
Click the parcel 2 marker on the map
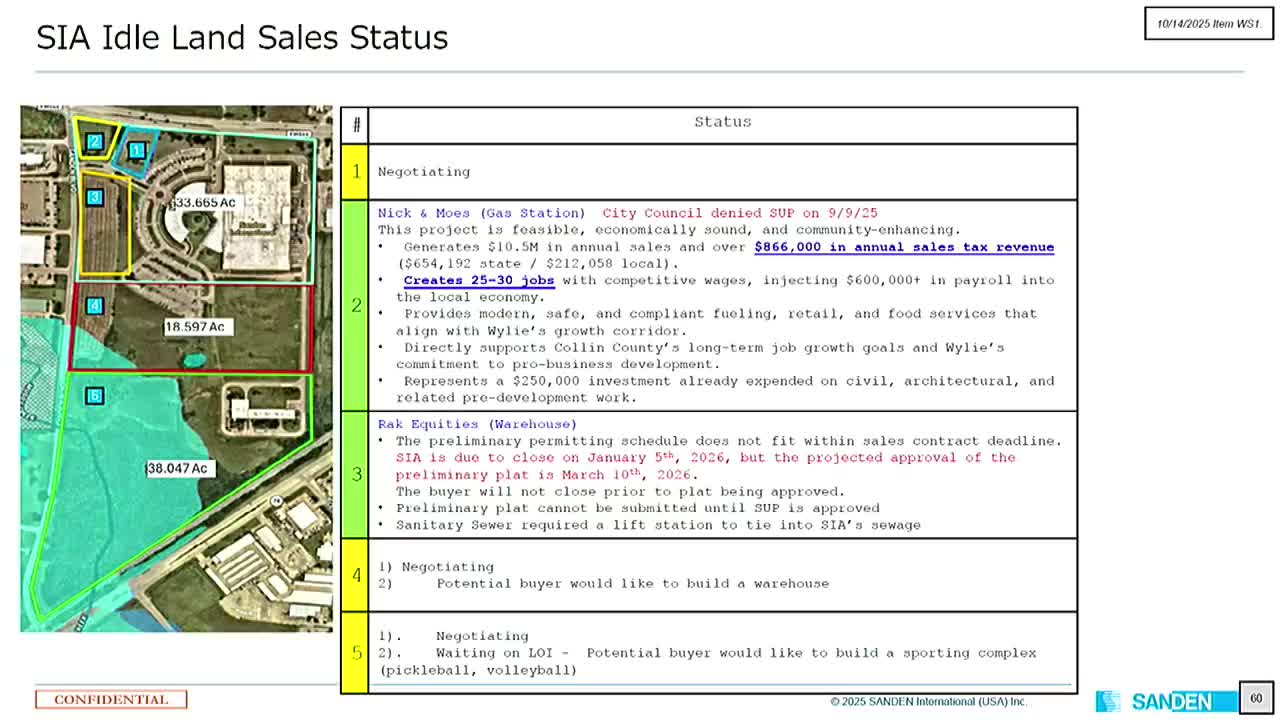click(94, 142)
